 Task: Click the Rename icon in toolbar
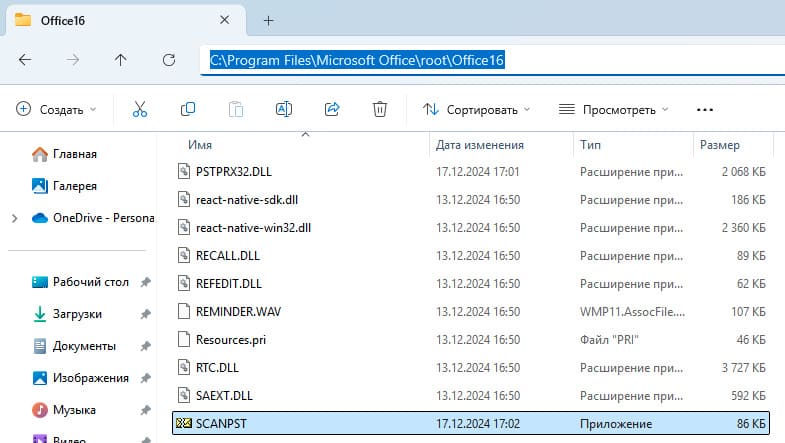pos(284,109)
